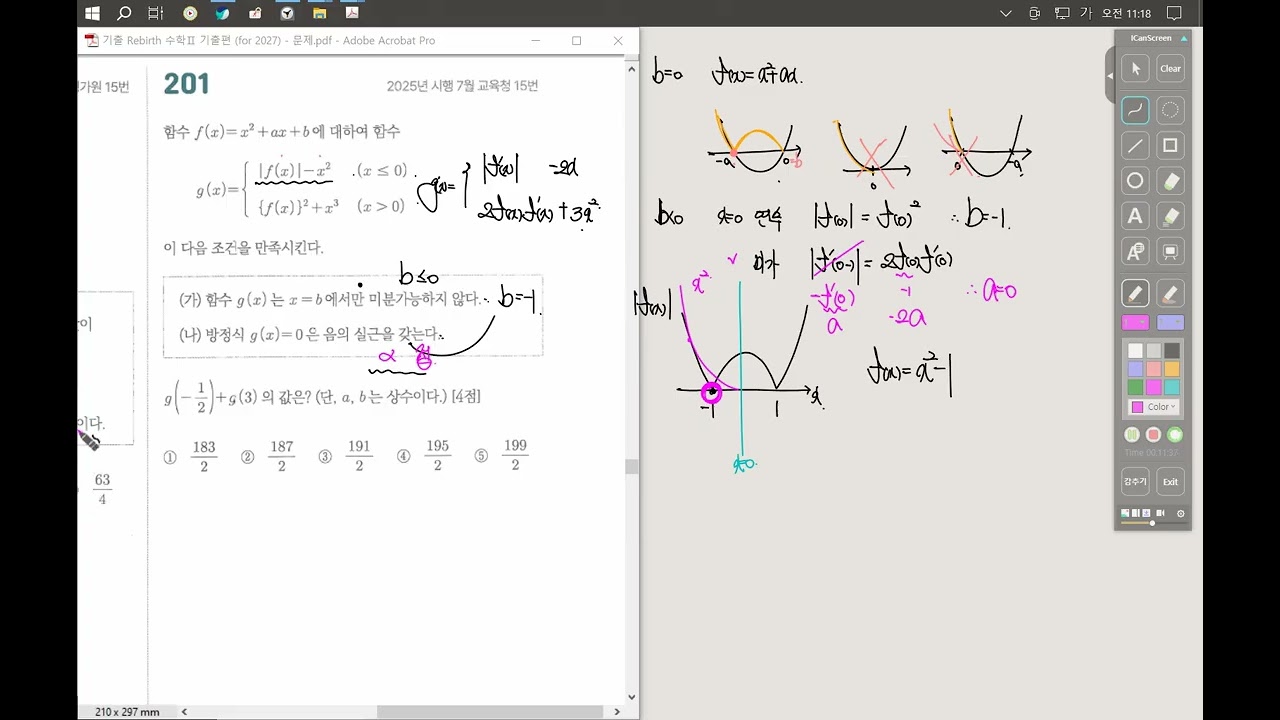This screenshot has width=1280, height=720.
Task: Open the clock showing 오전 11:18
Action: [1126, 13]
